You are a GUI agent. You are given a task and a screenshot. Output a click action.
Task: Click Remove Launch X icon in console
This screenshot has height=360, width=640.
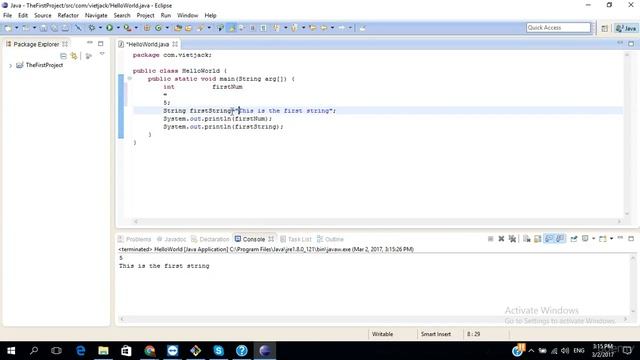[501, 239]
